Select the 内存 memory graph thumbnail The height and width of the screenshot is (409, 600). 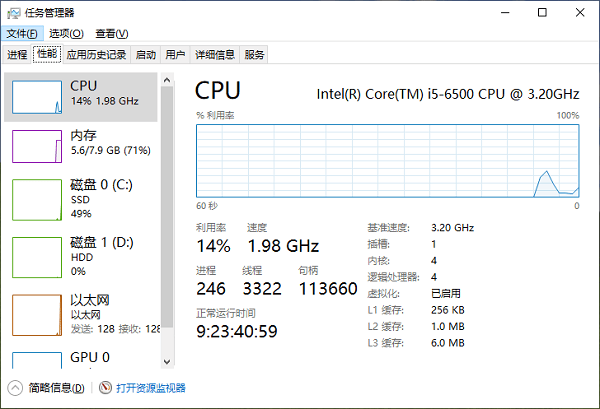pyautogui.click(x=37, y=146)
